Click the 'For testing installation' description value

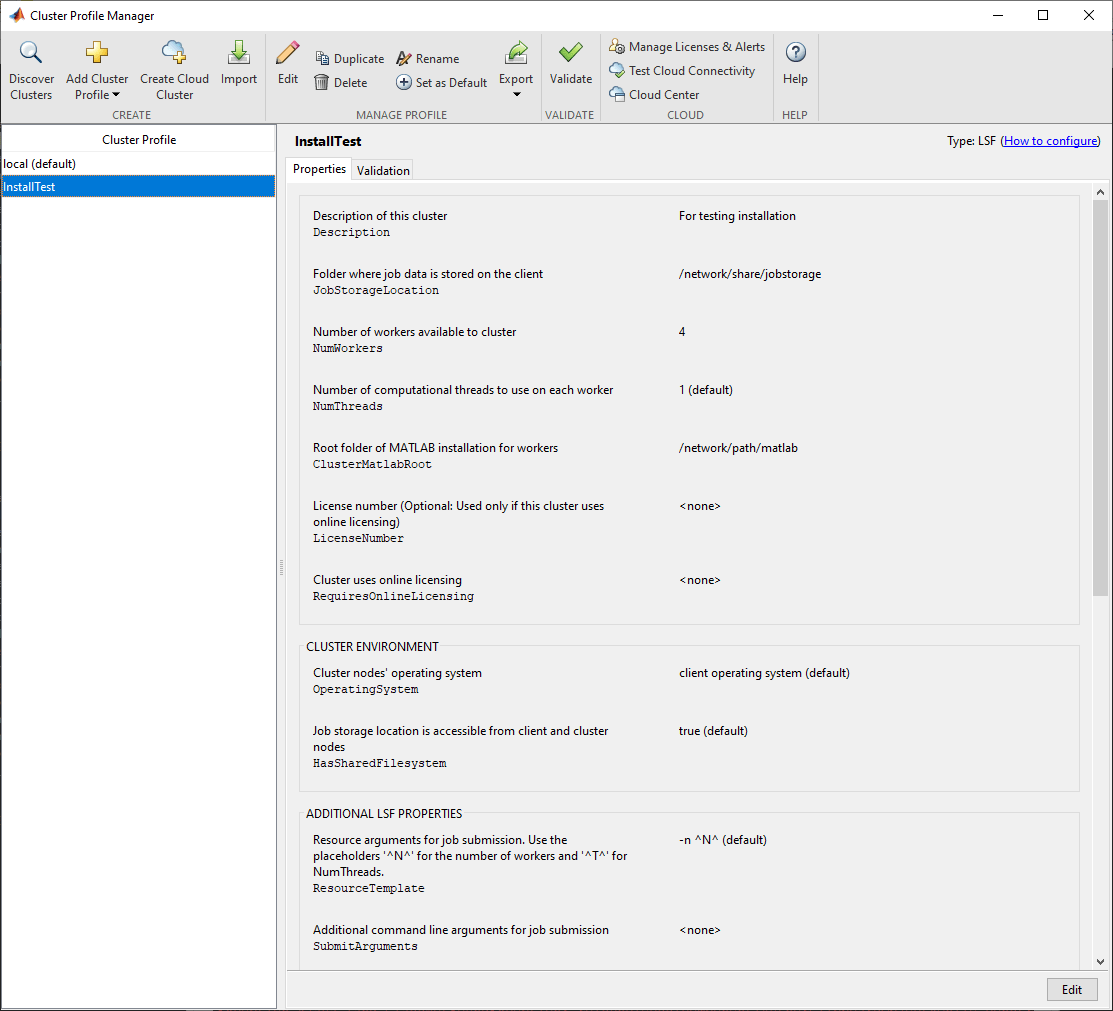(x=737, y=216)
